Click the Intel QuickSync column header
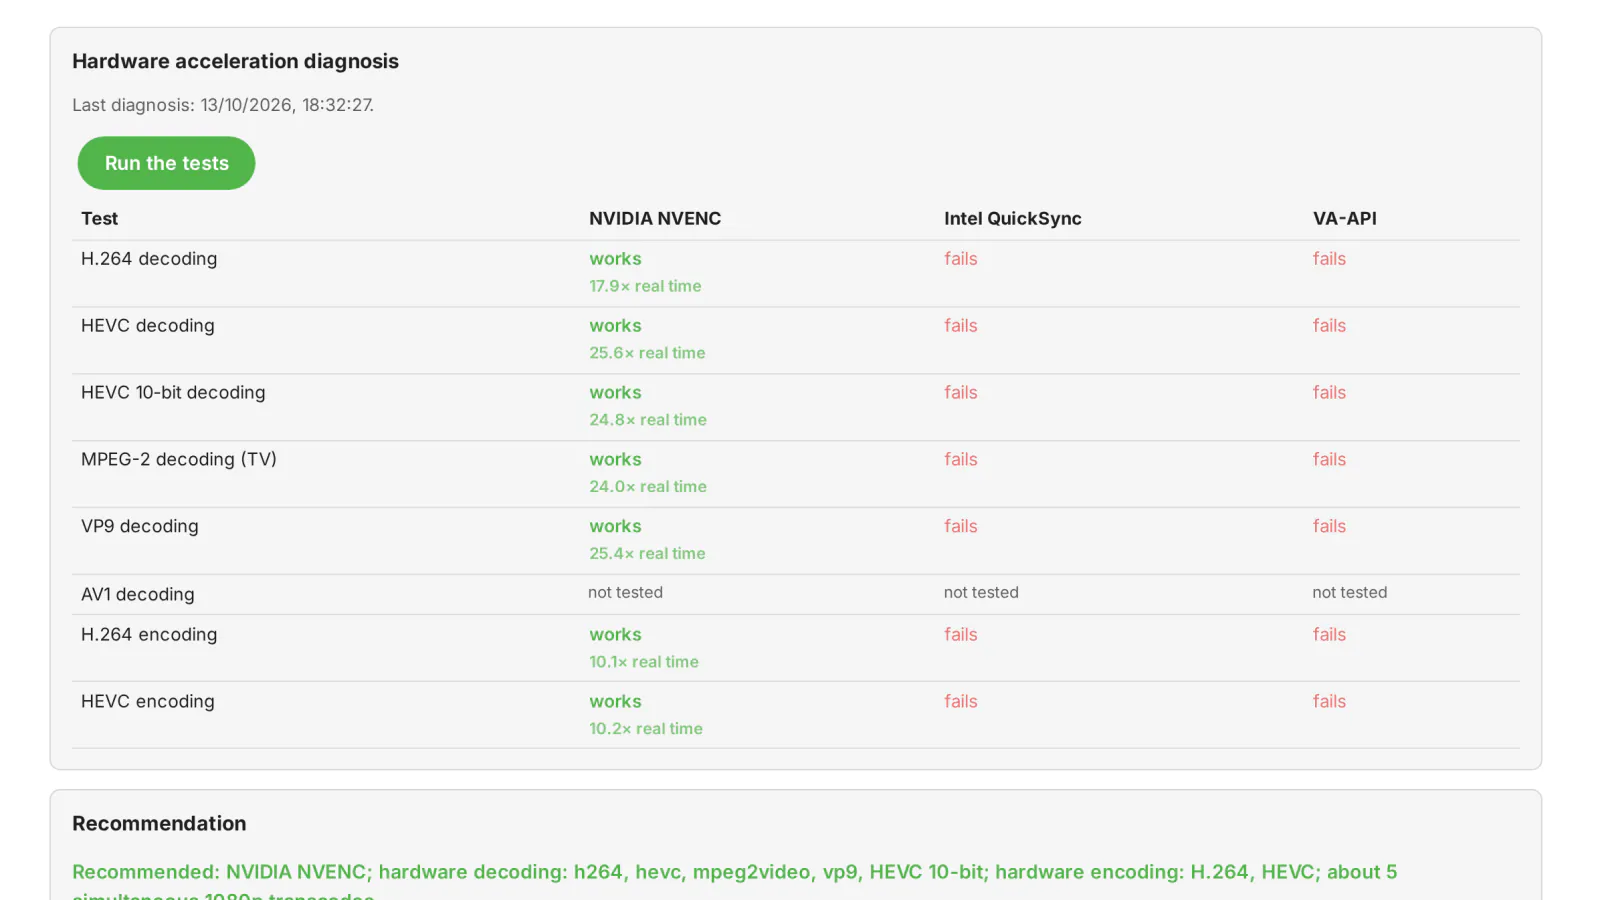This screenshot has width=1600, height=900. click(1013, 219)
